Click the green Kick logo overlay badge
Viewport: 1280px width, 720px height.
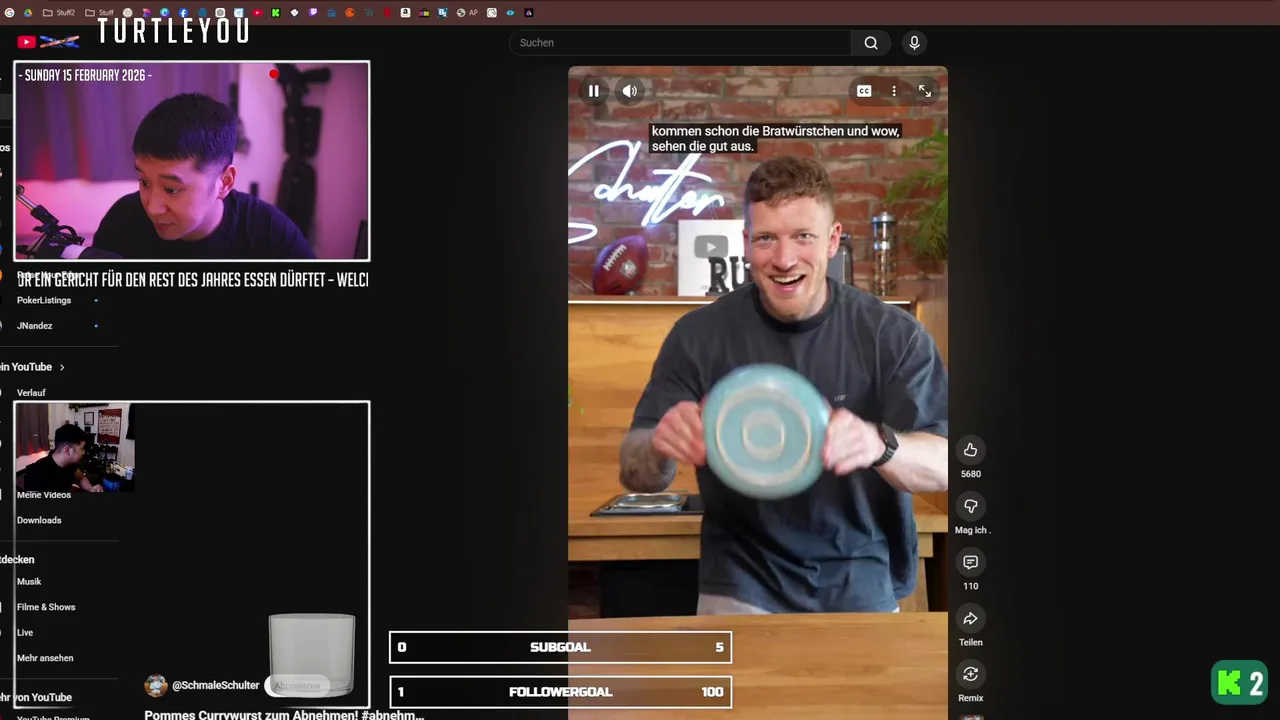1240,683
